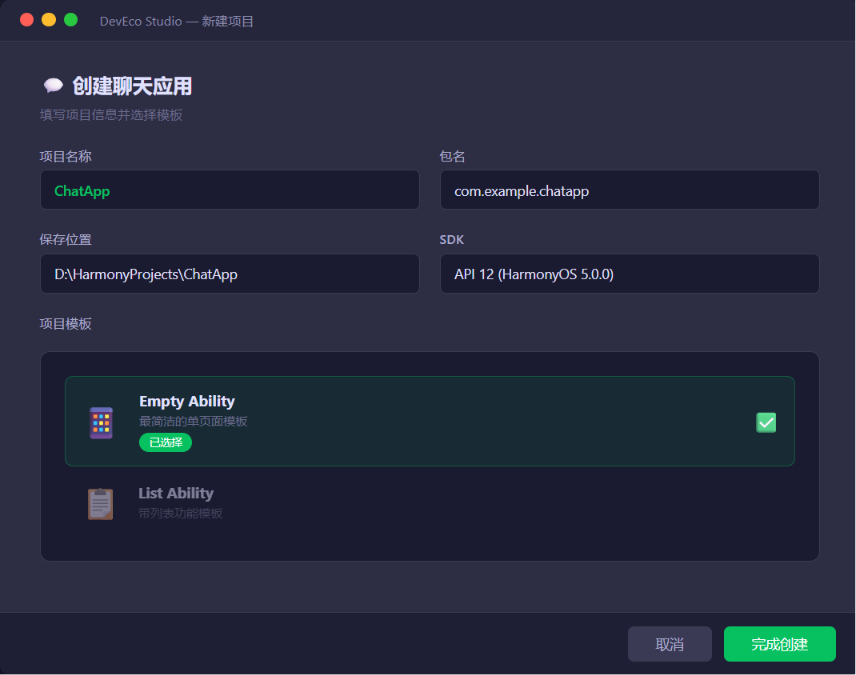The width and height of the screenshot is (856, 675).
Task: Click the chat bubble icon beside 创建聊天应用
Action: click(x=53, y=86)
